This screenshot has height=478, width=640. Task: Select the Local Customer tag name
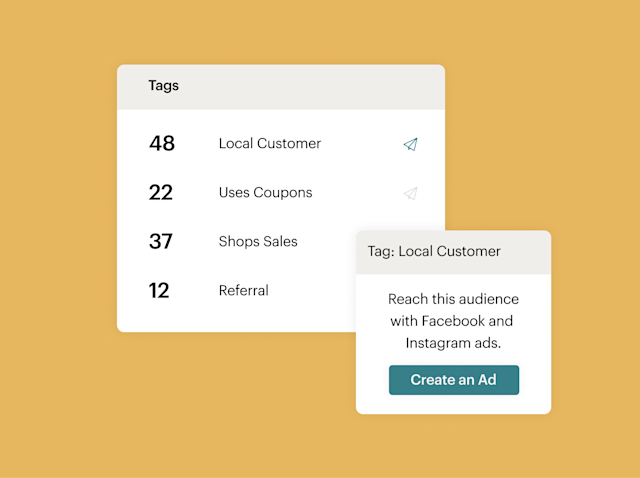(270, 144)
